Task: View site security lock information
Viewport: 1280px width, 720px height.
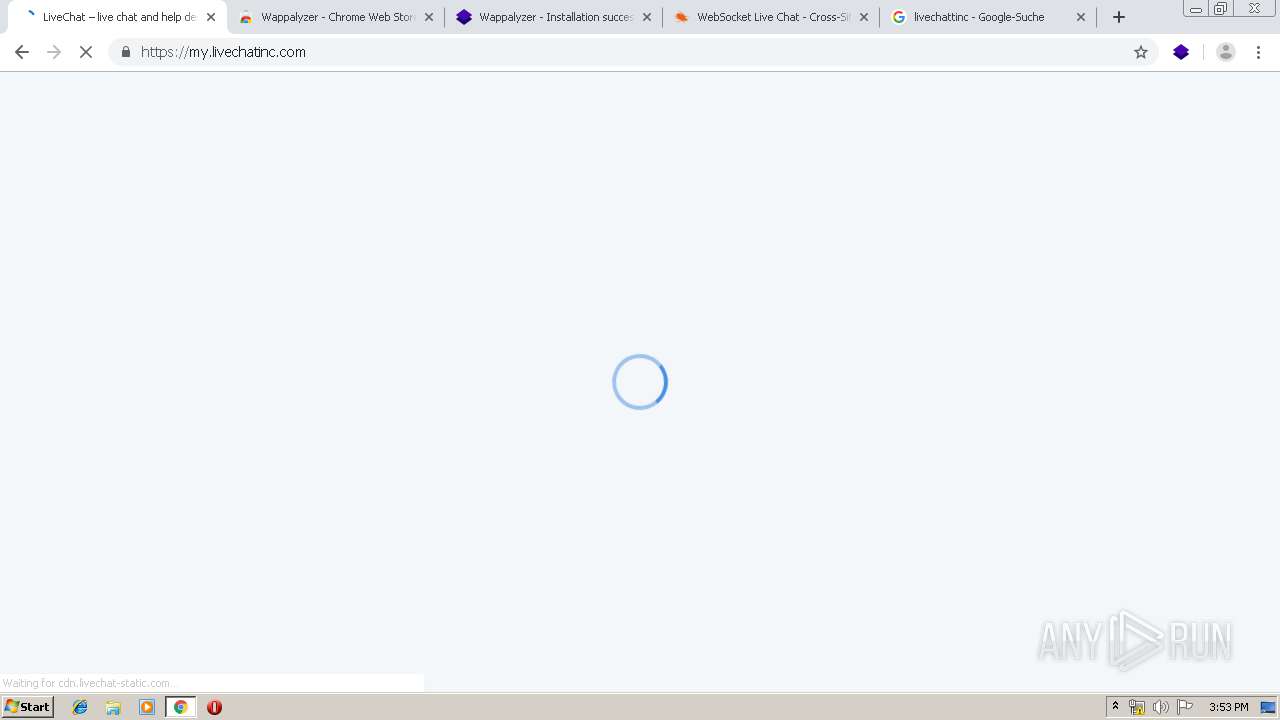Action: click(x=126, y=52)
